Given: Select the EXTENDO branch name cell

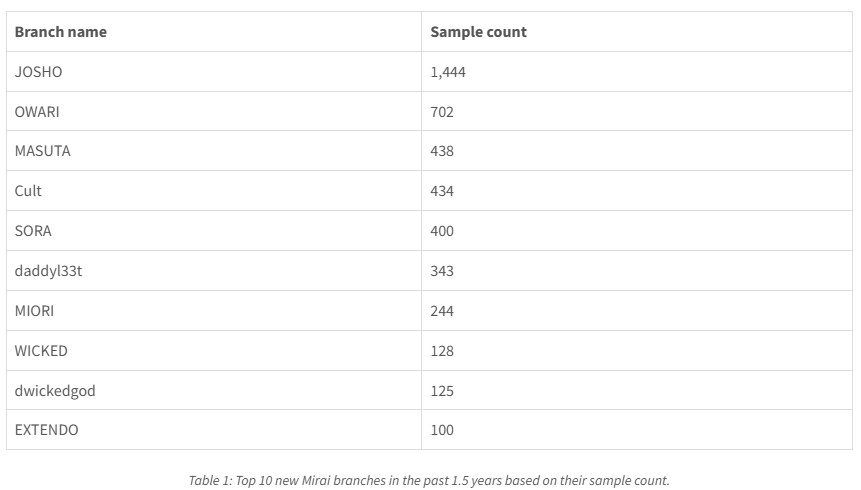Looking at the screenshot, I should point(46,430).
